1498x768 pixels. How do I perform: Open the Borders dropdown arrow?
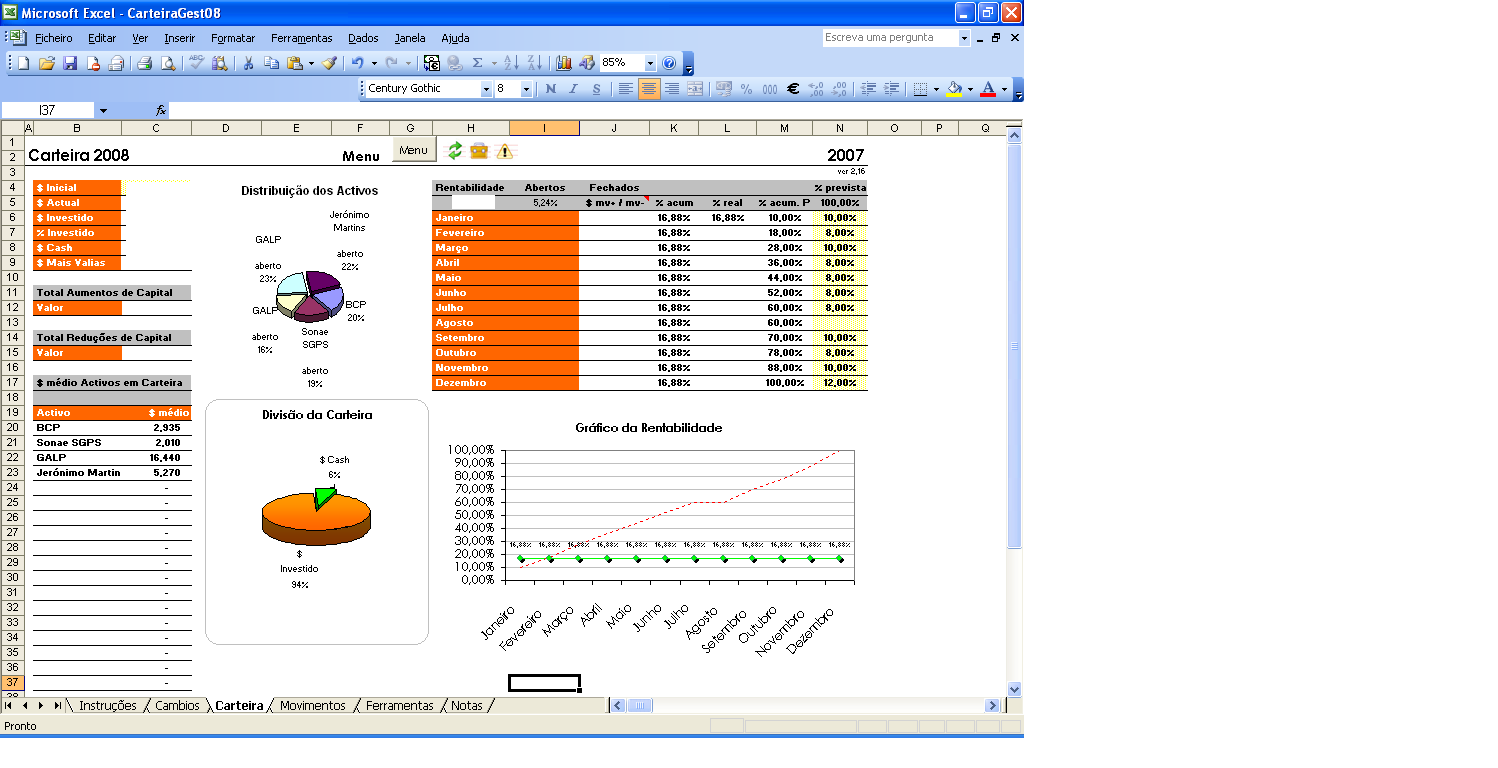point(936,89)
